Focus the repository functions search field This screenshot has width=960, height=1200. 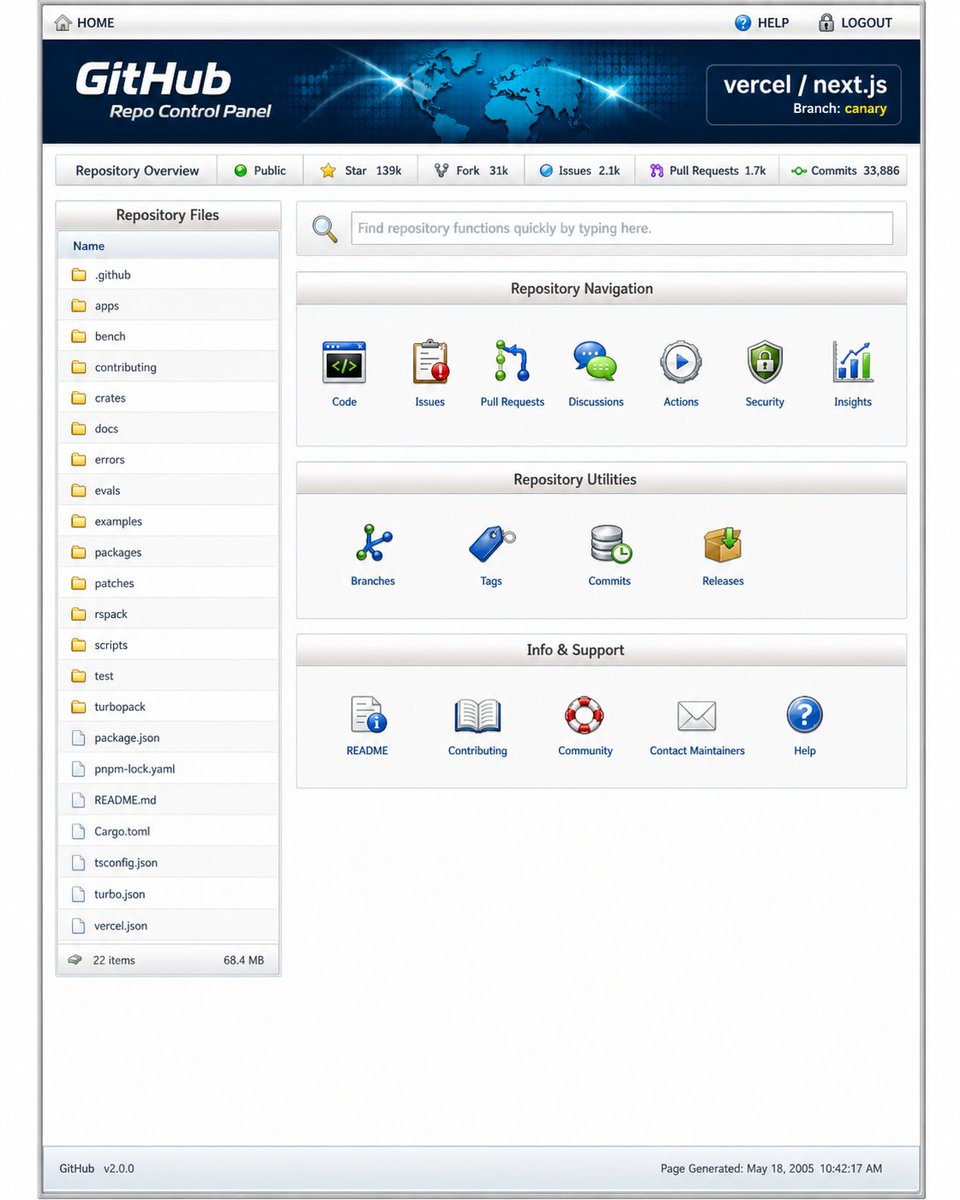(x=622, y=228)
